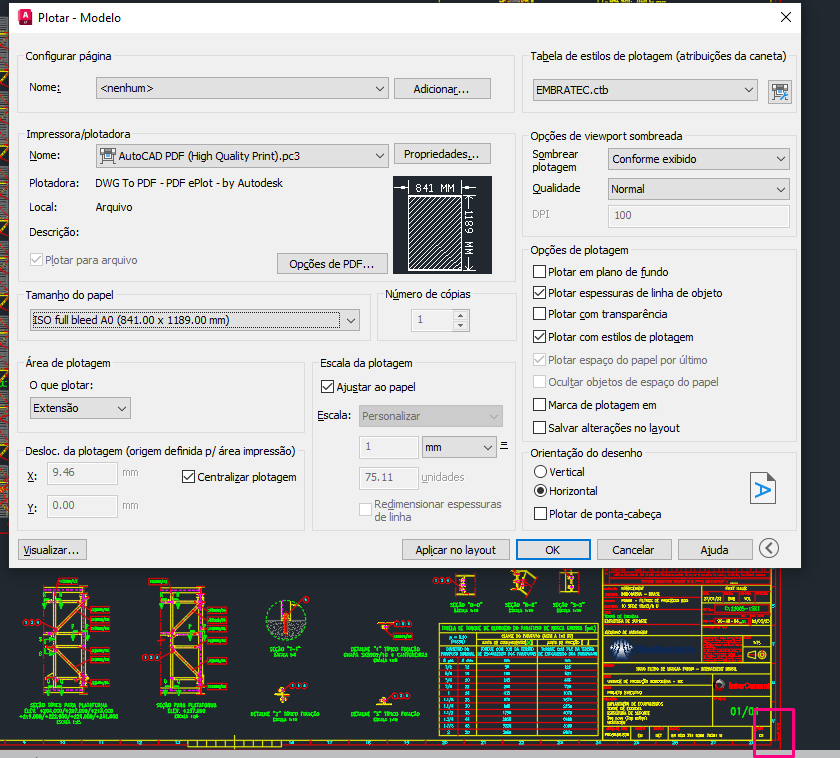Increase the number of copies with the up arrow
840x758 pixels.
[x=460, y=314]
